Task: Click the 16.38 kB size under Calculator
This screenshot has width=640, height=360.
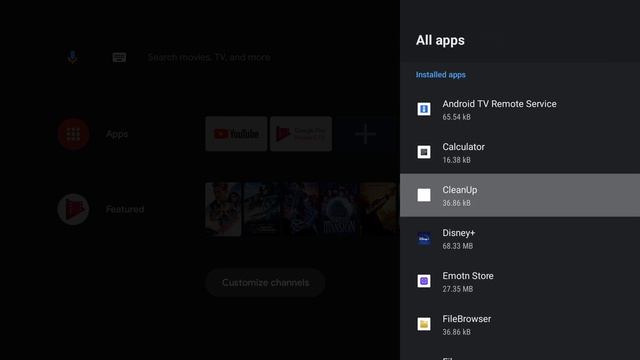Action: click(x=456, y=160)
